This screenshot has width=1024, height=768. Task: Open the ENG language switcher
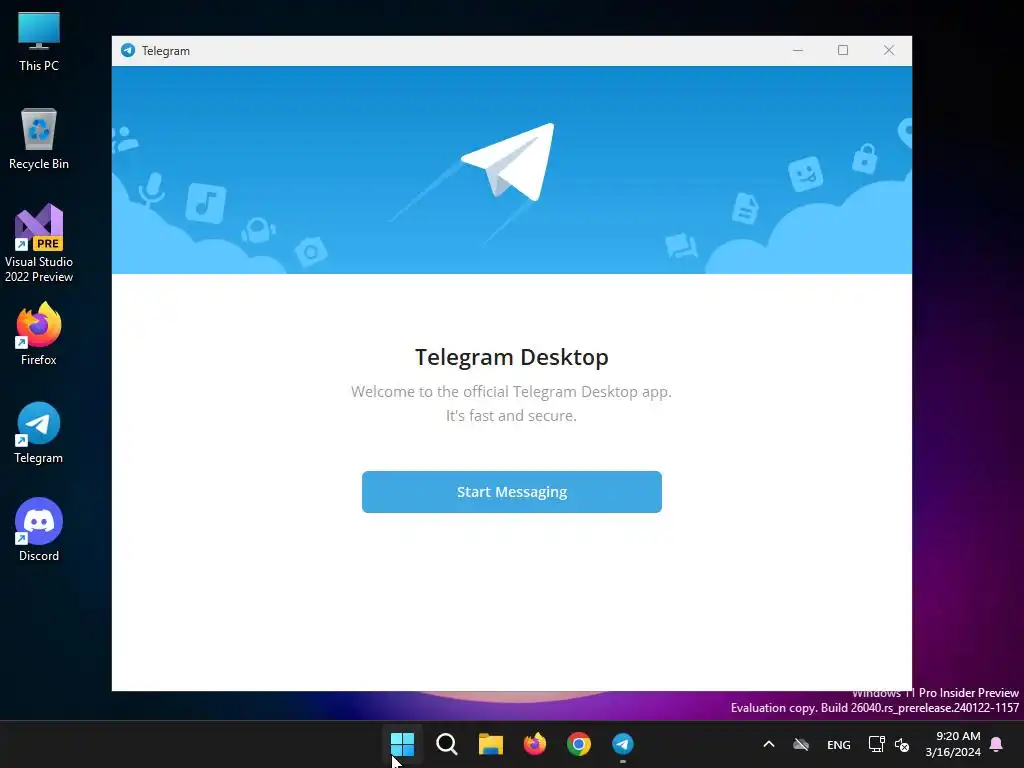839,744
